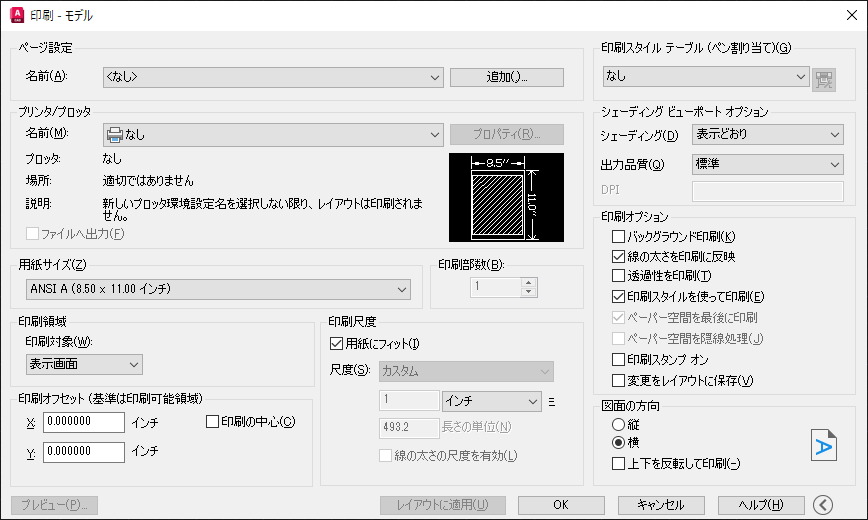Enable 印刷の中心(C) checkbox
This screenshot has width=868, height=520.
click(x=212, y=421)
